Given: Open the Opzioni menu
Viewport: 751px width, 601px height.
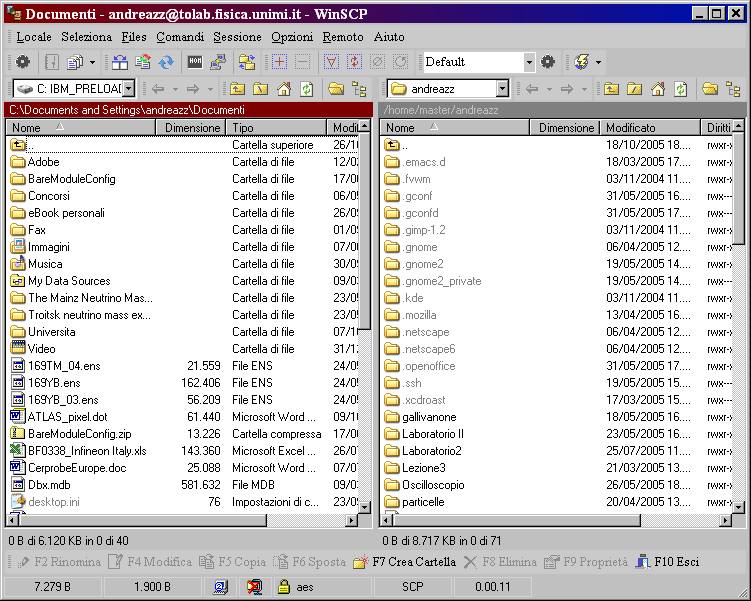Looking at the screenshot, I should [x=292, y=37].
